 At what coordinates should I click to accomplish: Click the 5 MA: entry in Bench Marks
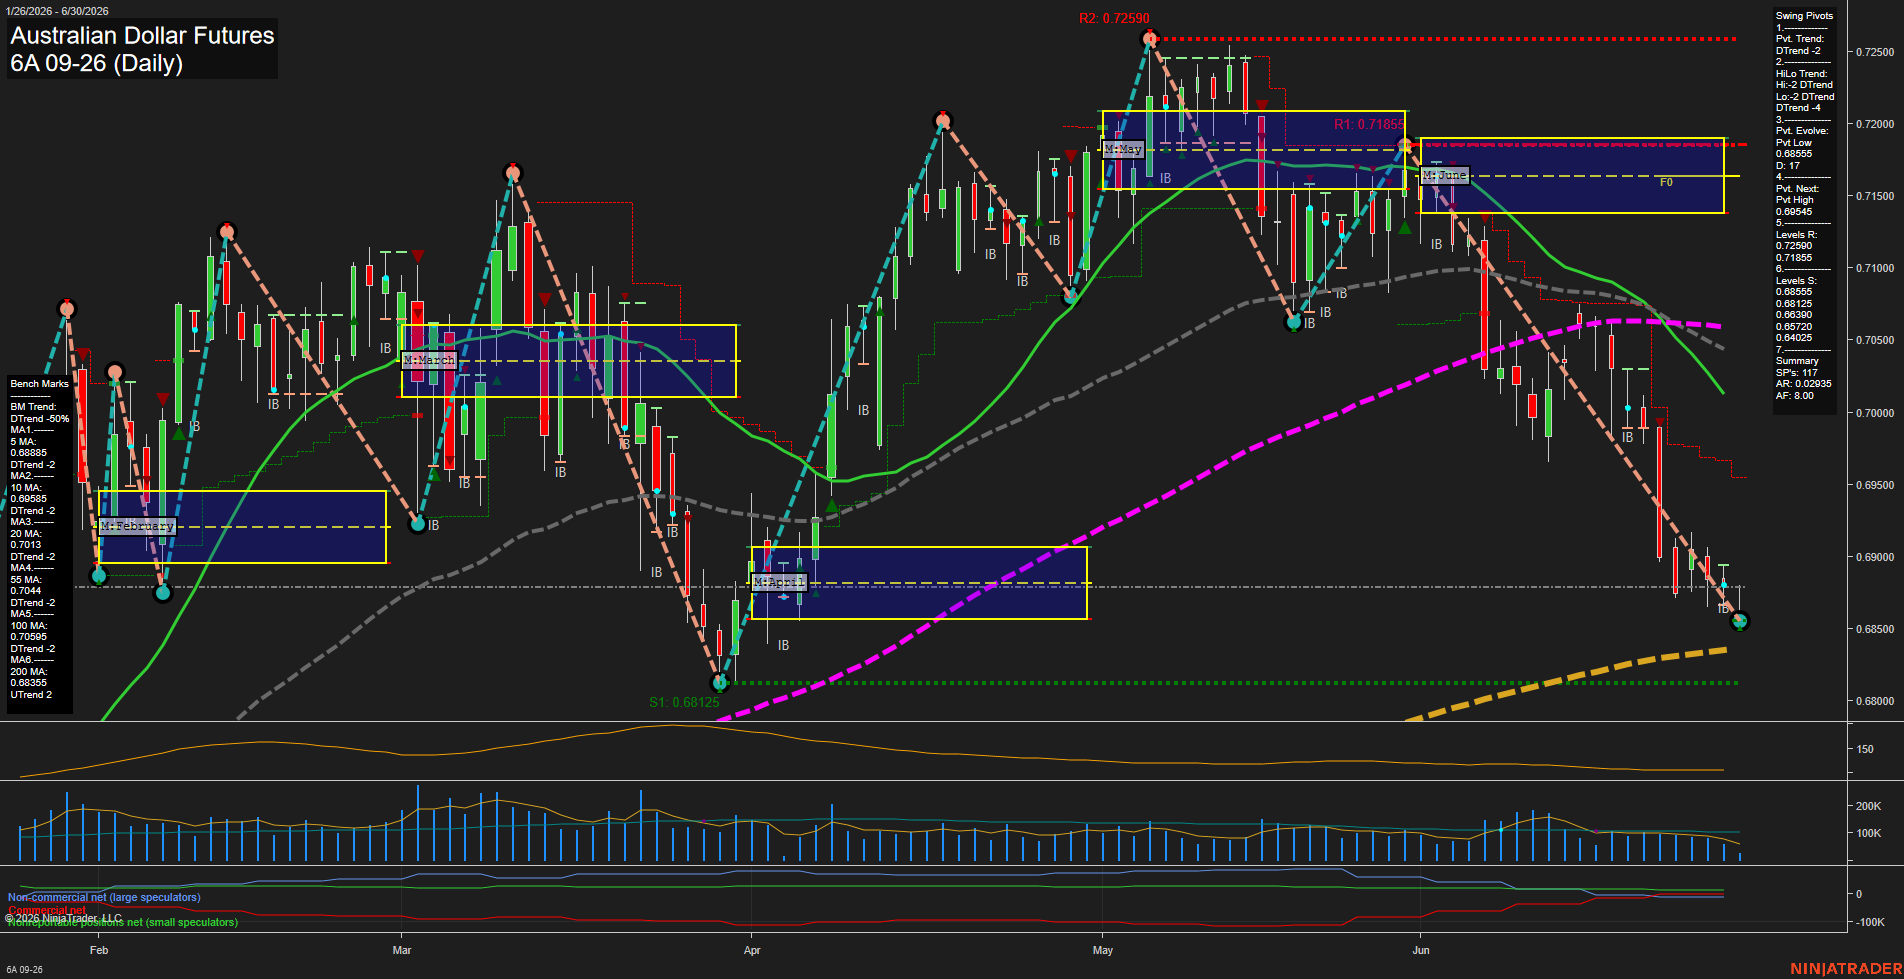[25, 442]
